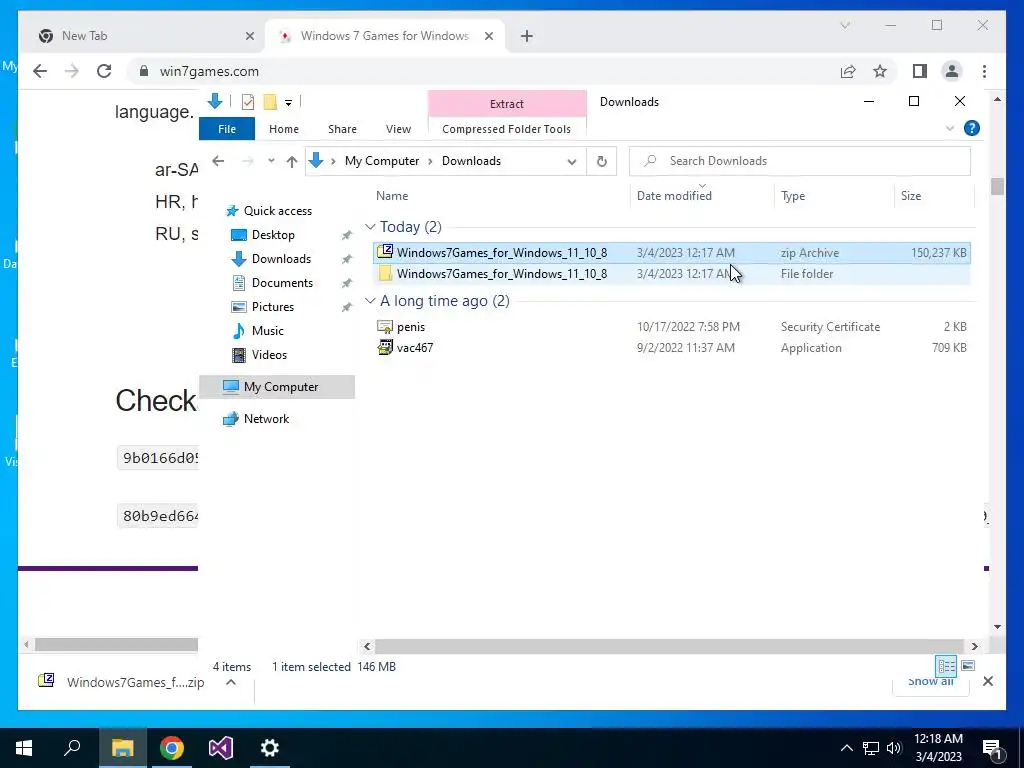The image size is (1024, 768).
Task: Open Pictures in navigation pane
Action: point(272,307)
